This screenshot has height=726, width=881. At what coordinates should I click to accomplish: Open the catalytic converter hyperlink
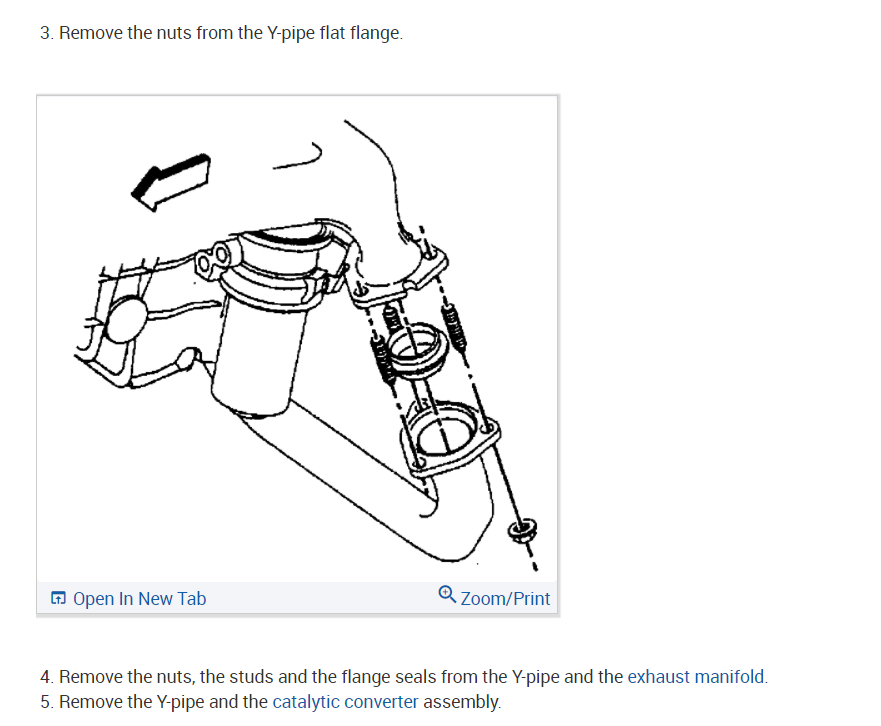coord(346,702)
